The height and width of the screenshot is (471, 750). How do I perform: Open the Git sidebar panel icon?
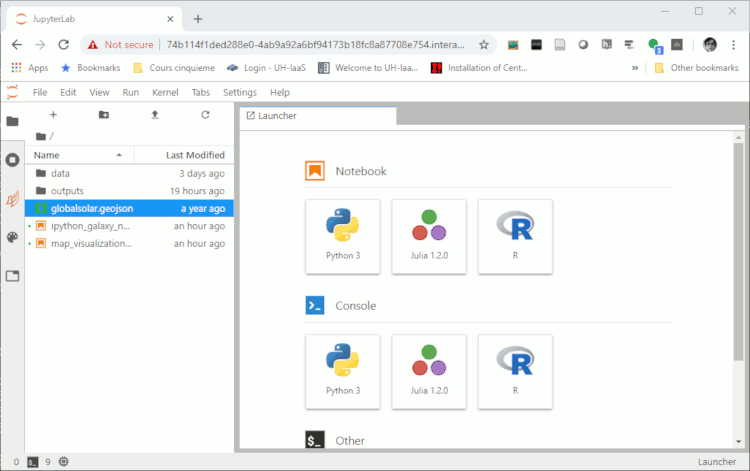tap(12, 199)
